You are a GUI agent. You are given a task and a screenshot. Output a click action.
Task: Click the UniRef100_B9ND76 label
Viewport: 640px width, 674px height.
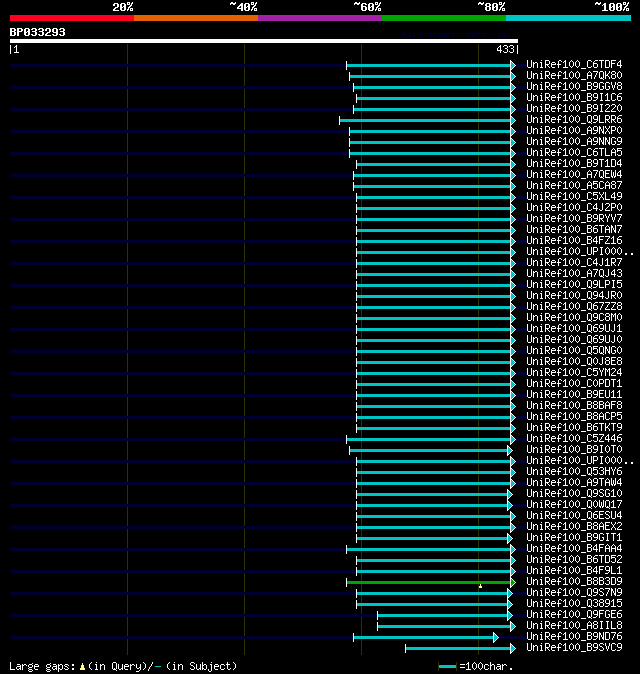pos(574,637)
